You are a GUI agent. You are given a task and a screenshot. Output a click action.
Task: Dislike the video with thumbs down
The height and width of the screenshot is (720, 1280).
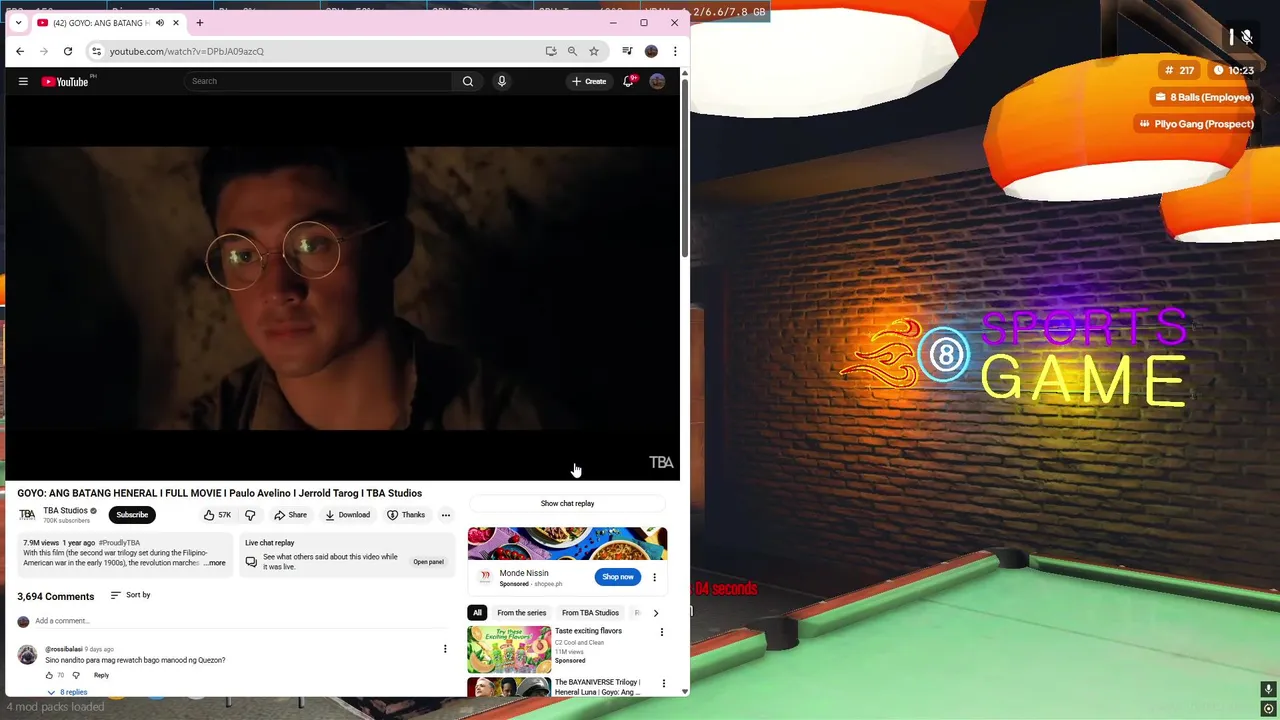[x=250, y=515]
